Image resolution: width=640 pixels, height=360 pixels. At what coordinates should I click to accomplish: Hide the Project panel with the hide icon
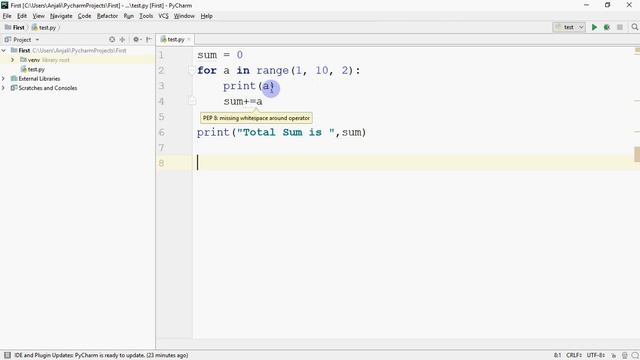coord(149,40)
